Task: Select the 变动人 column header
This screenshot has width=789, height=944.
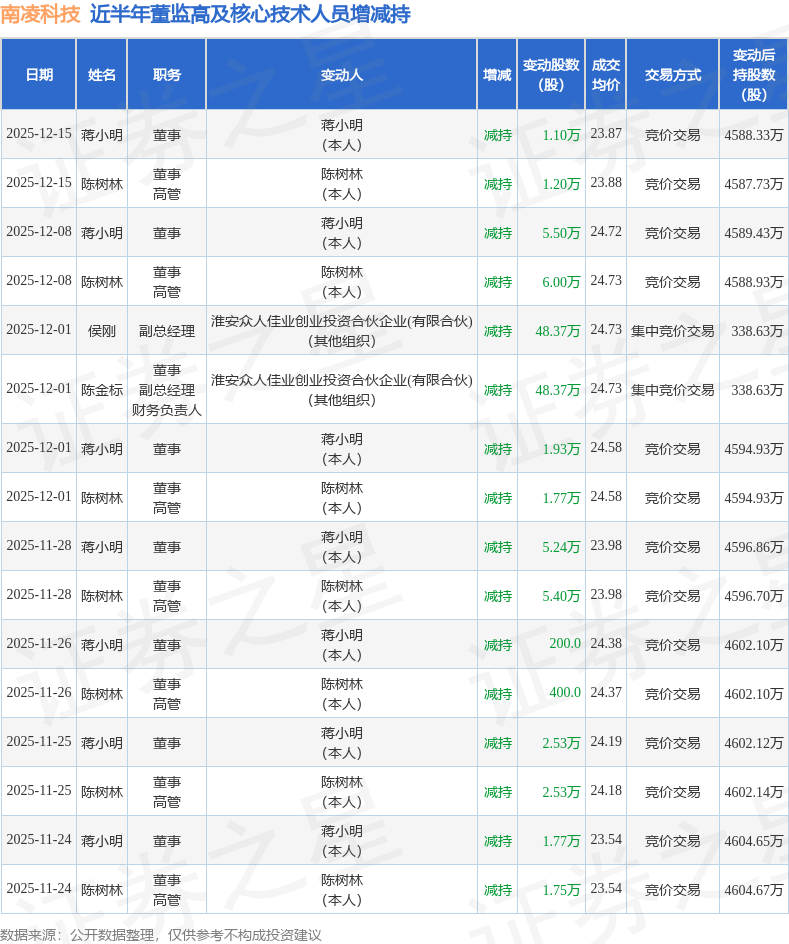Action: pos(342,75)
